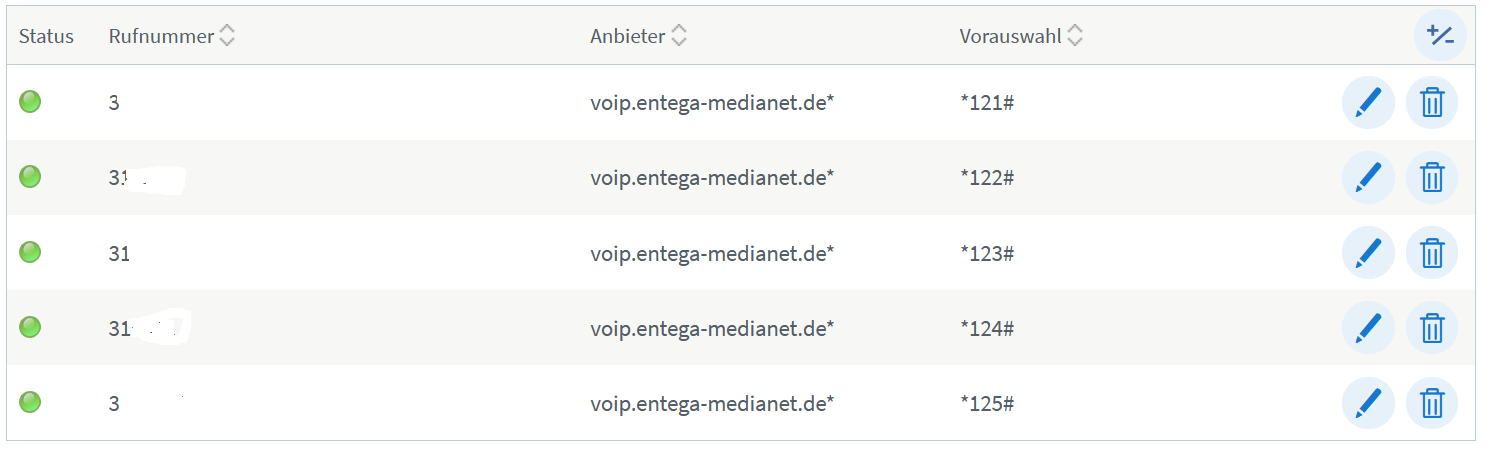Sort table by Rufnummer arrows

point(227,36)
